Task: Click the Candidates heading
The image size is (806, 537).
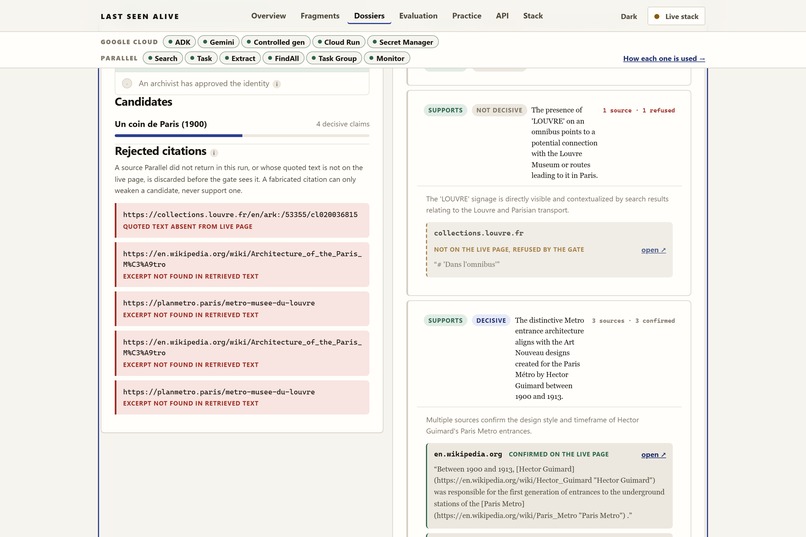Action: coord(143,102)
